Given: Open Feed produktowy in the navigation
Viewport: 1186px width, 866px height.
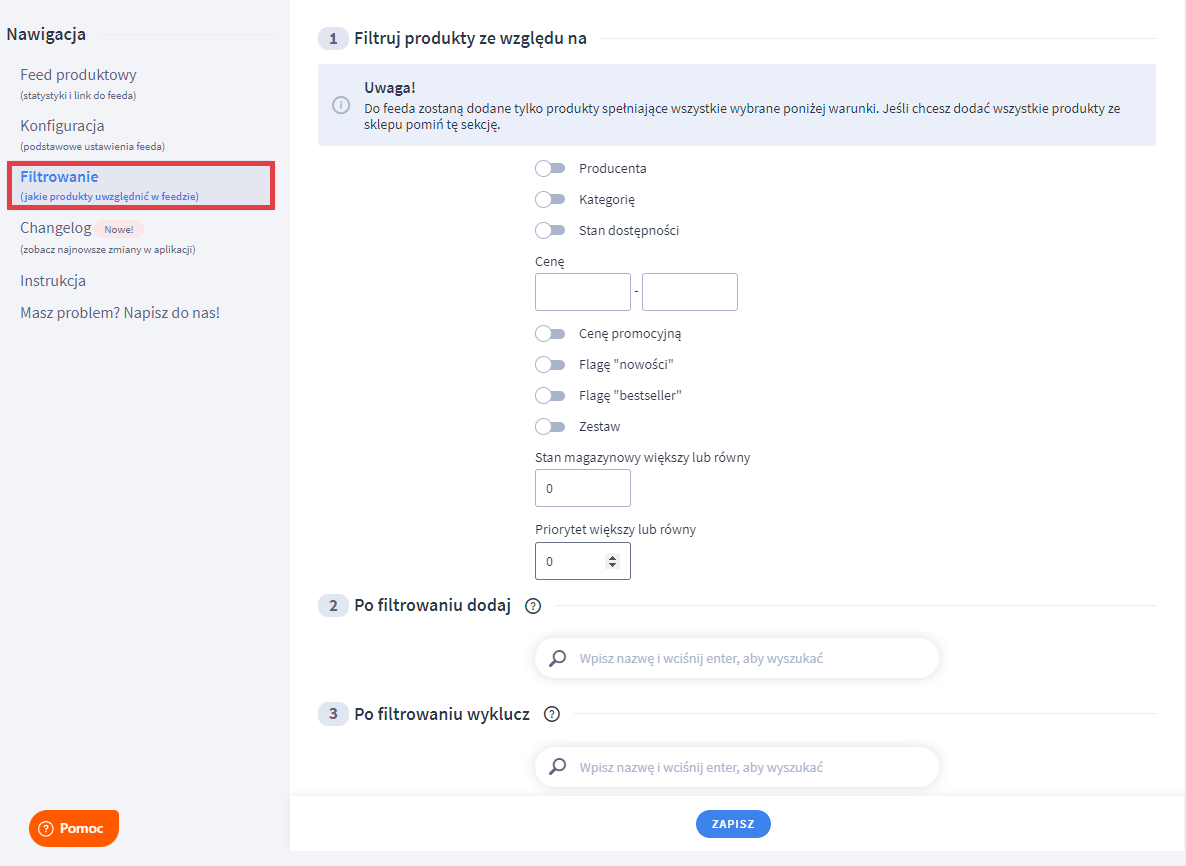Looking at the screenshot, I should tap(78, 75).
